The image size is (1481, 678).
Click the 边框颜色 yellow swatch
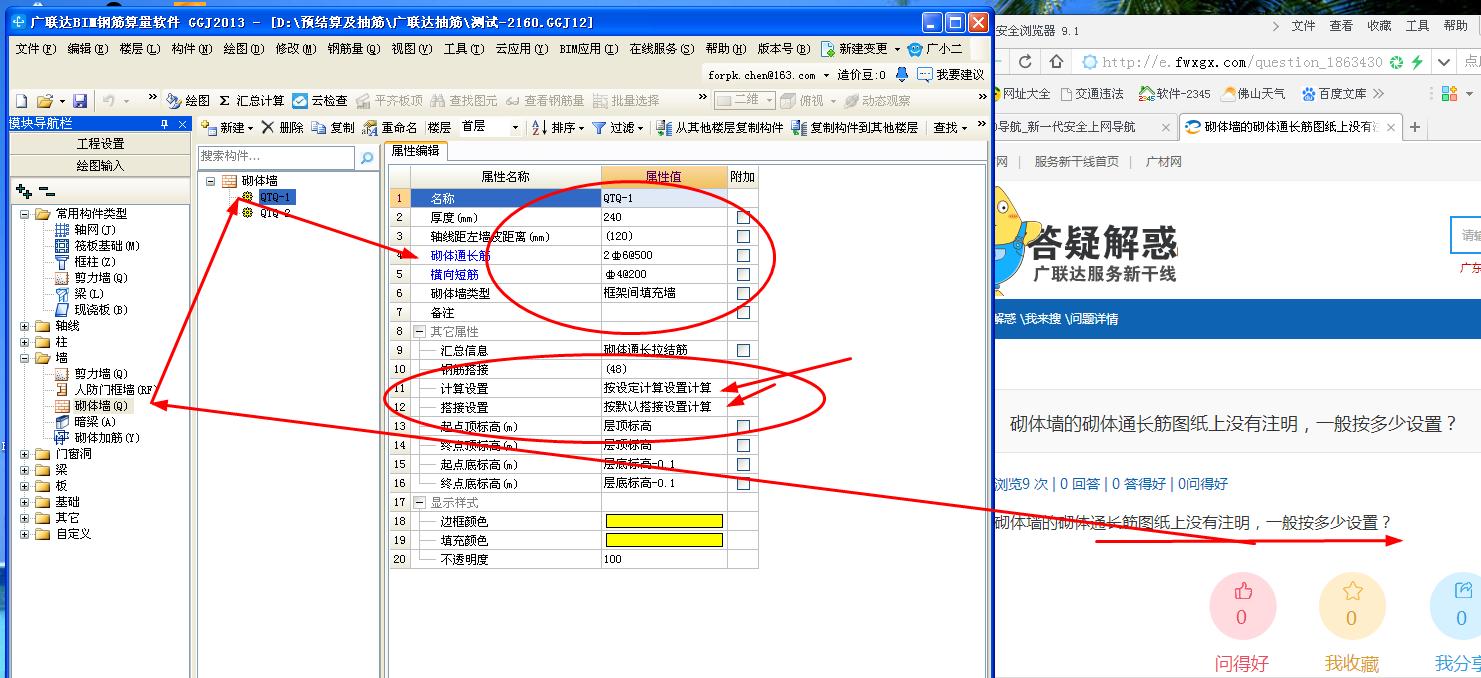[x=664, y=521]
